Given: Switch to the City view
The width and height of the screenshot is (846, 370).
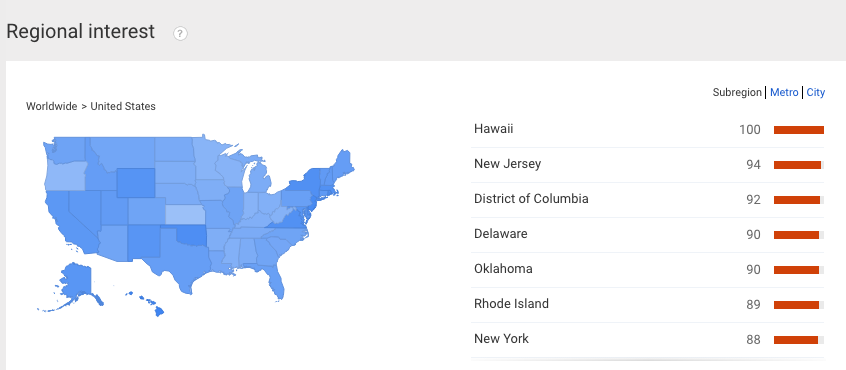Looking at the screenshot, I should (816, 92).
